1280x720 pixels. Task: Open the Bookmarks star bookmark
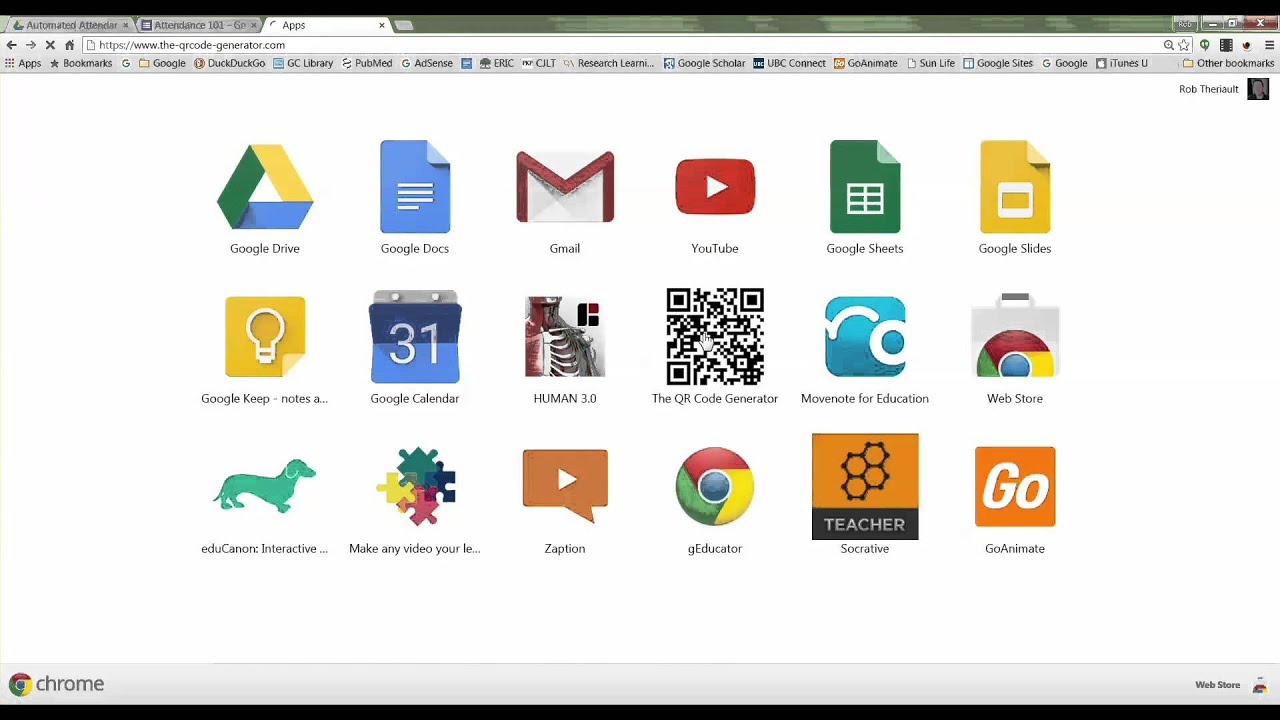click(81, 63)
